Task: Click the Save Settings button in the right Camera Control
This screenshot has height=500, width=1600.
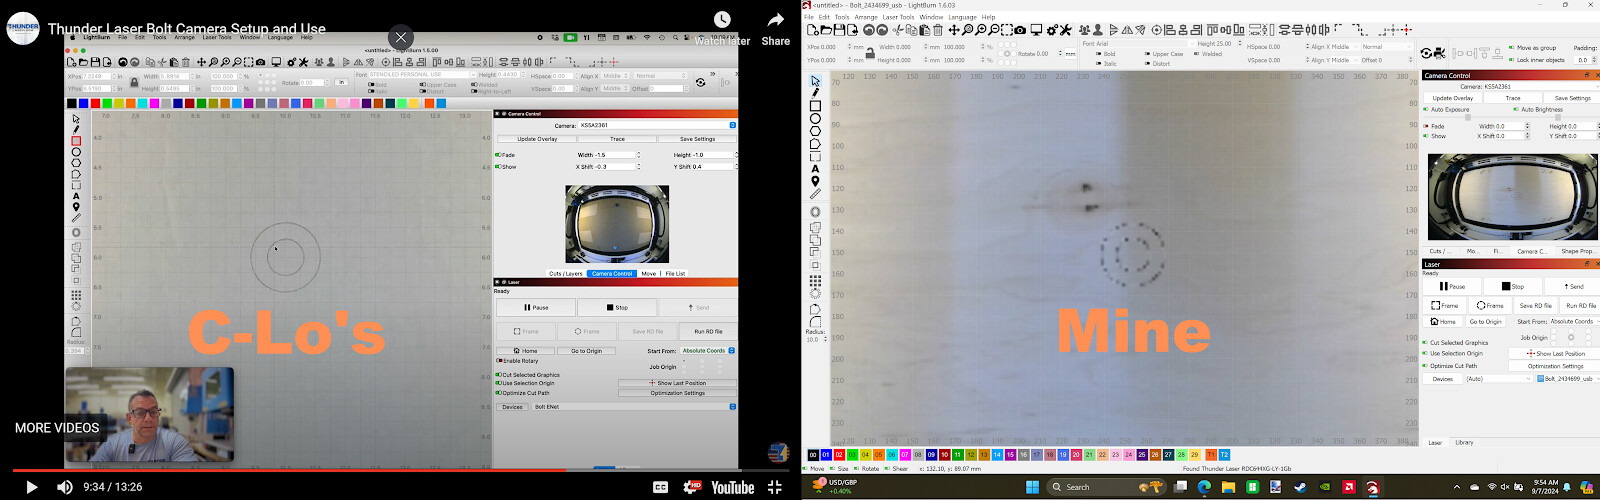Action: coord(1572,98)
